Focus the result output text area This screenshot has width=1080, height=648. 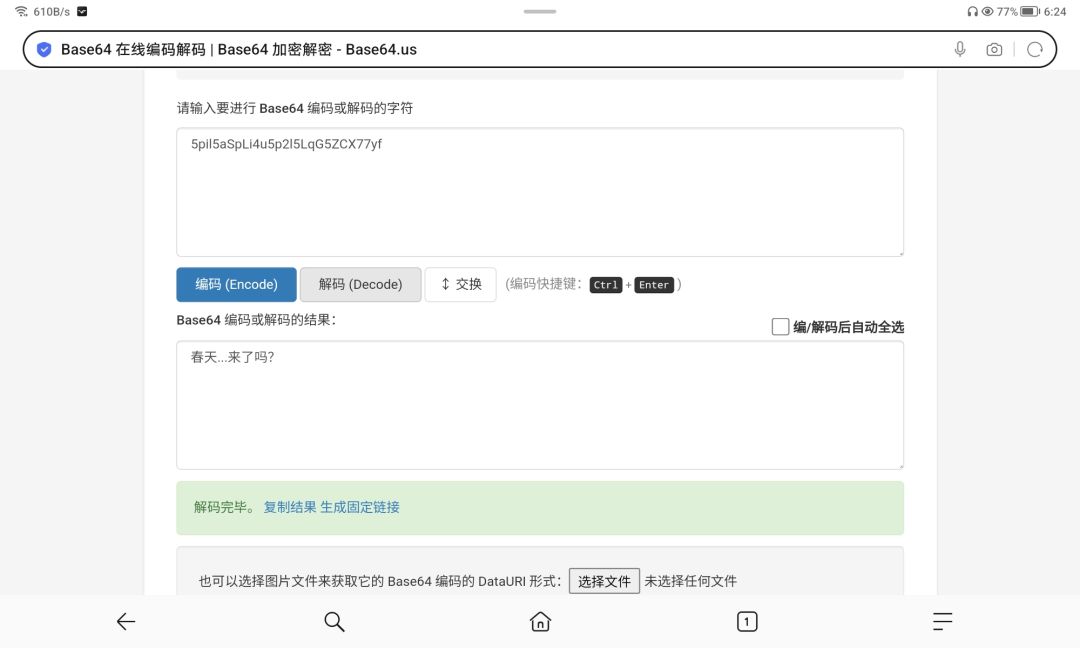(x=540, y=405)
